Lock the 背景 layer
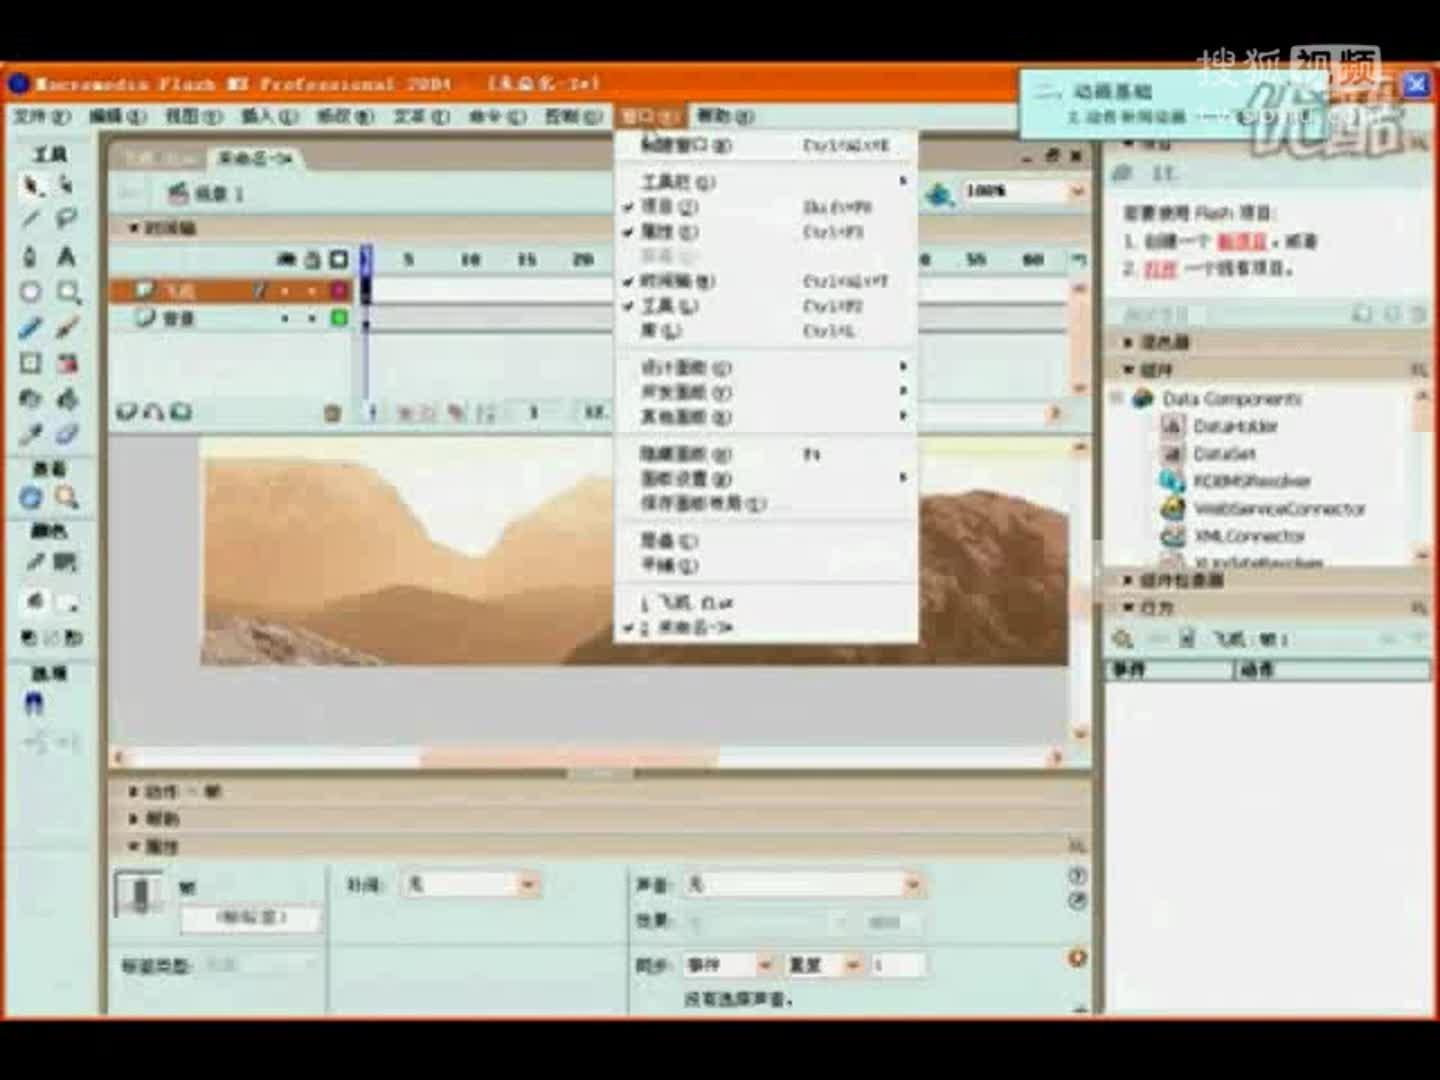 tap(310, 320)
